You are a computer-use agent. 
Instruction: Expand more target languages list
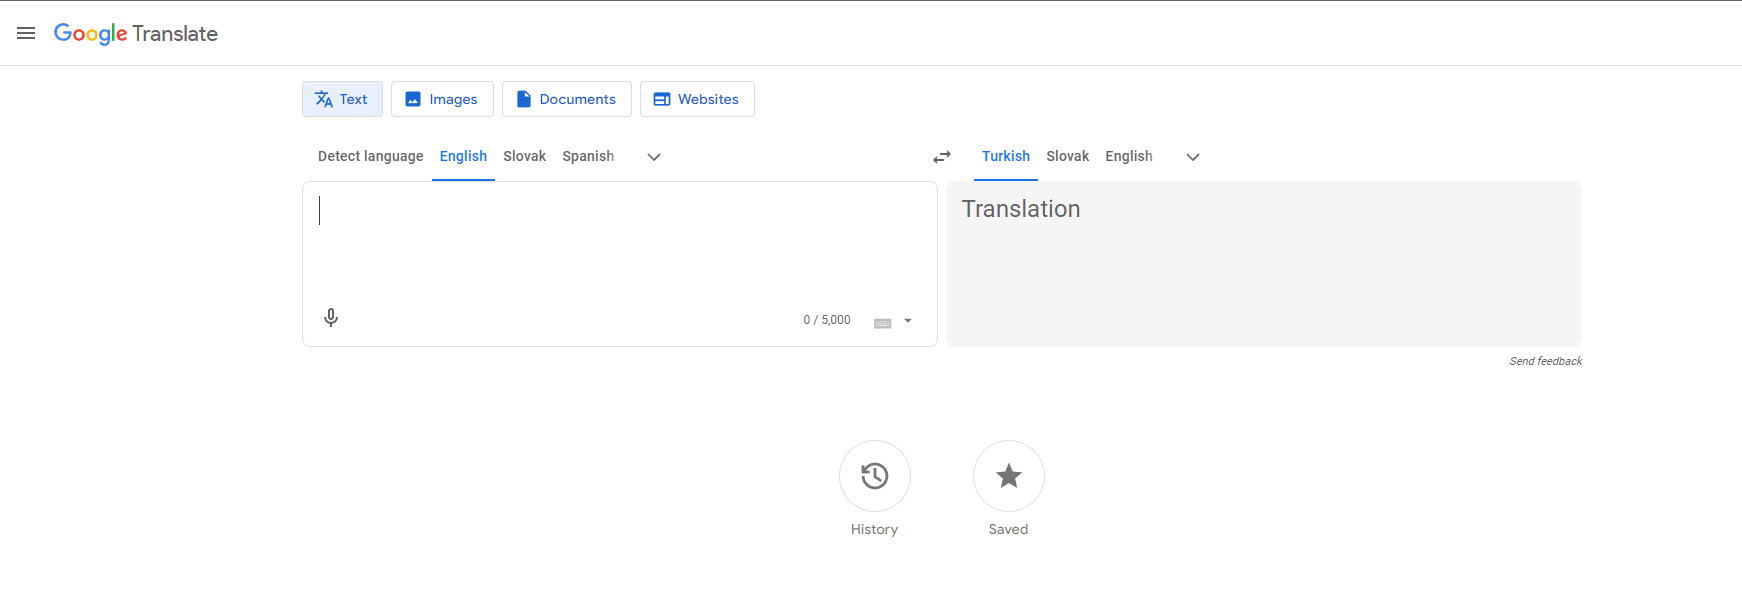click(x=1193, y=157)
